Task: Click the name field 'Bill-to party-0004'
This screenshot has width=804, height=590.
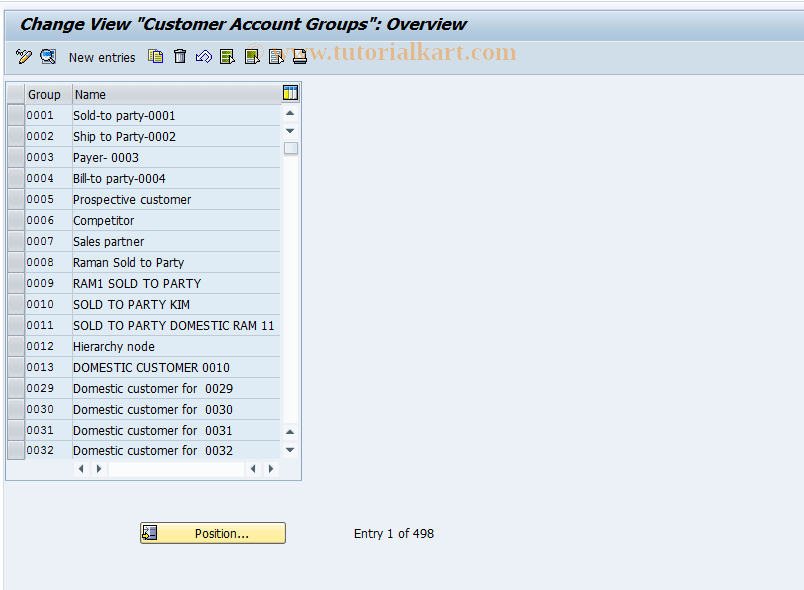Action: tap(176, 178)
